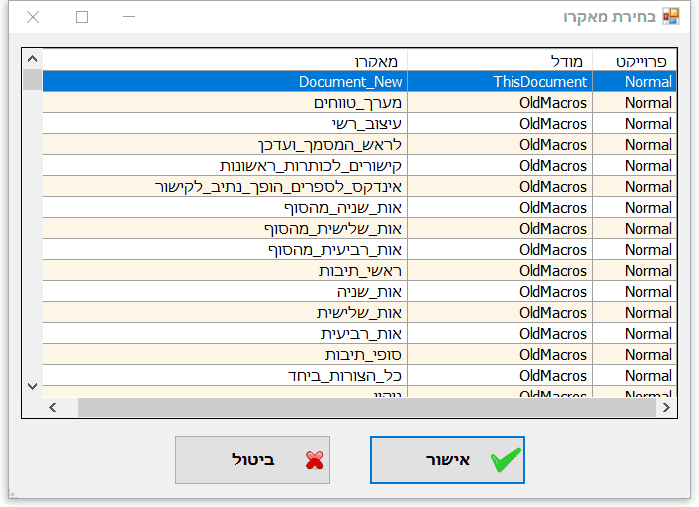Select macro אות_שניה
This screenshot has width=699, height=507.
225,291
